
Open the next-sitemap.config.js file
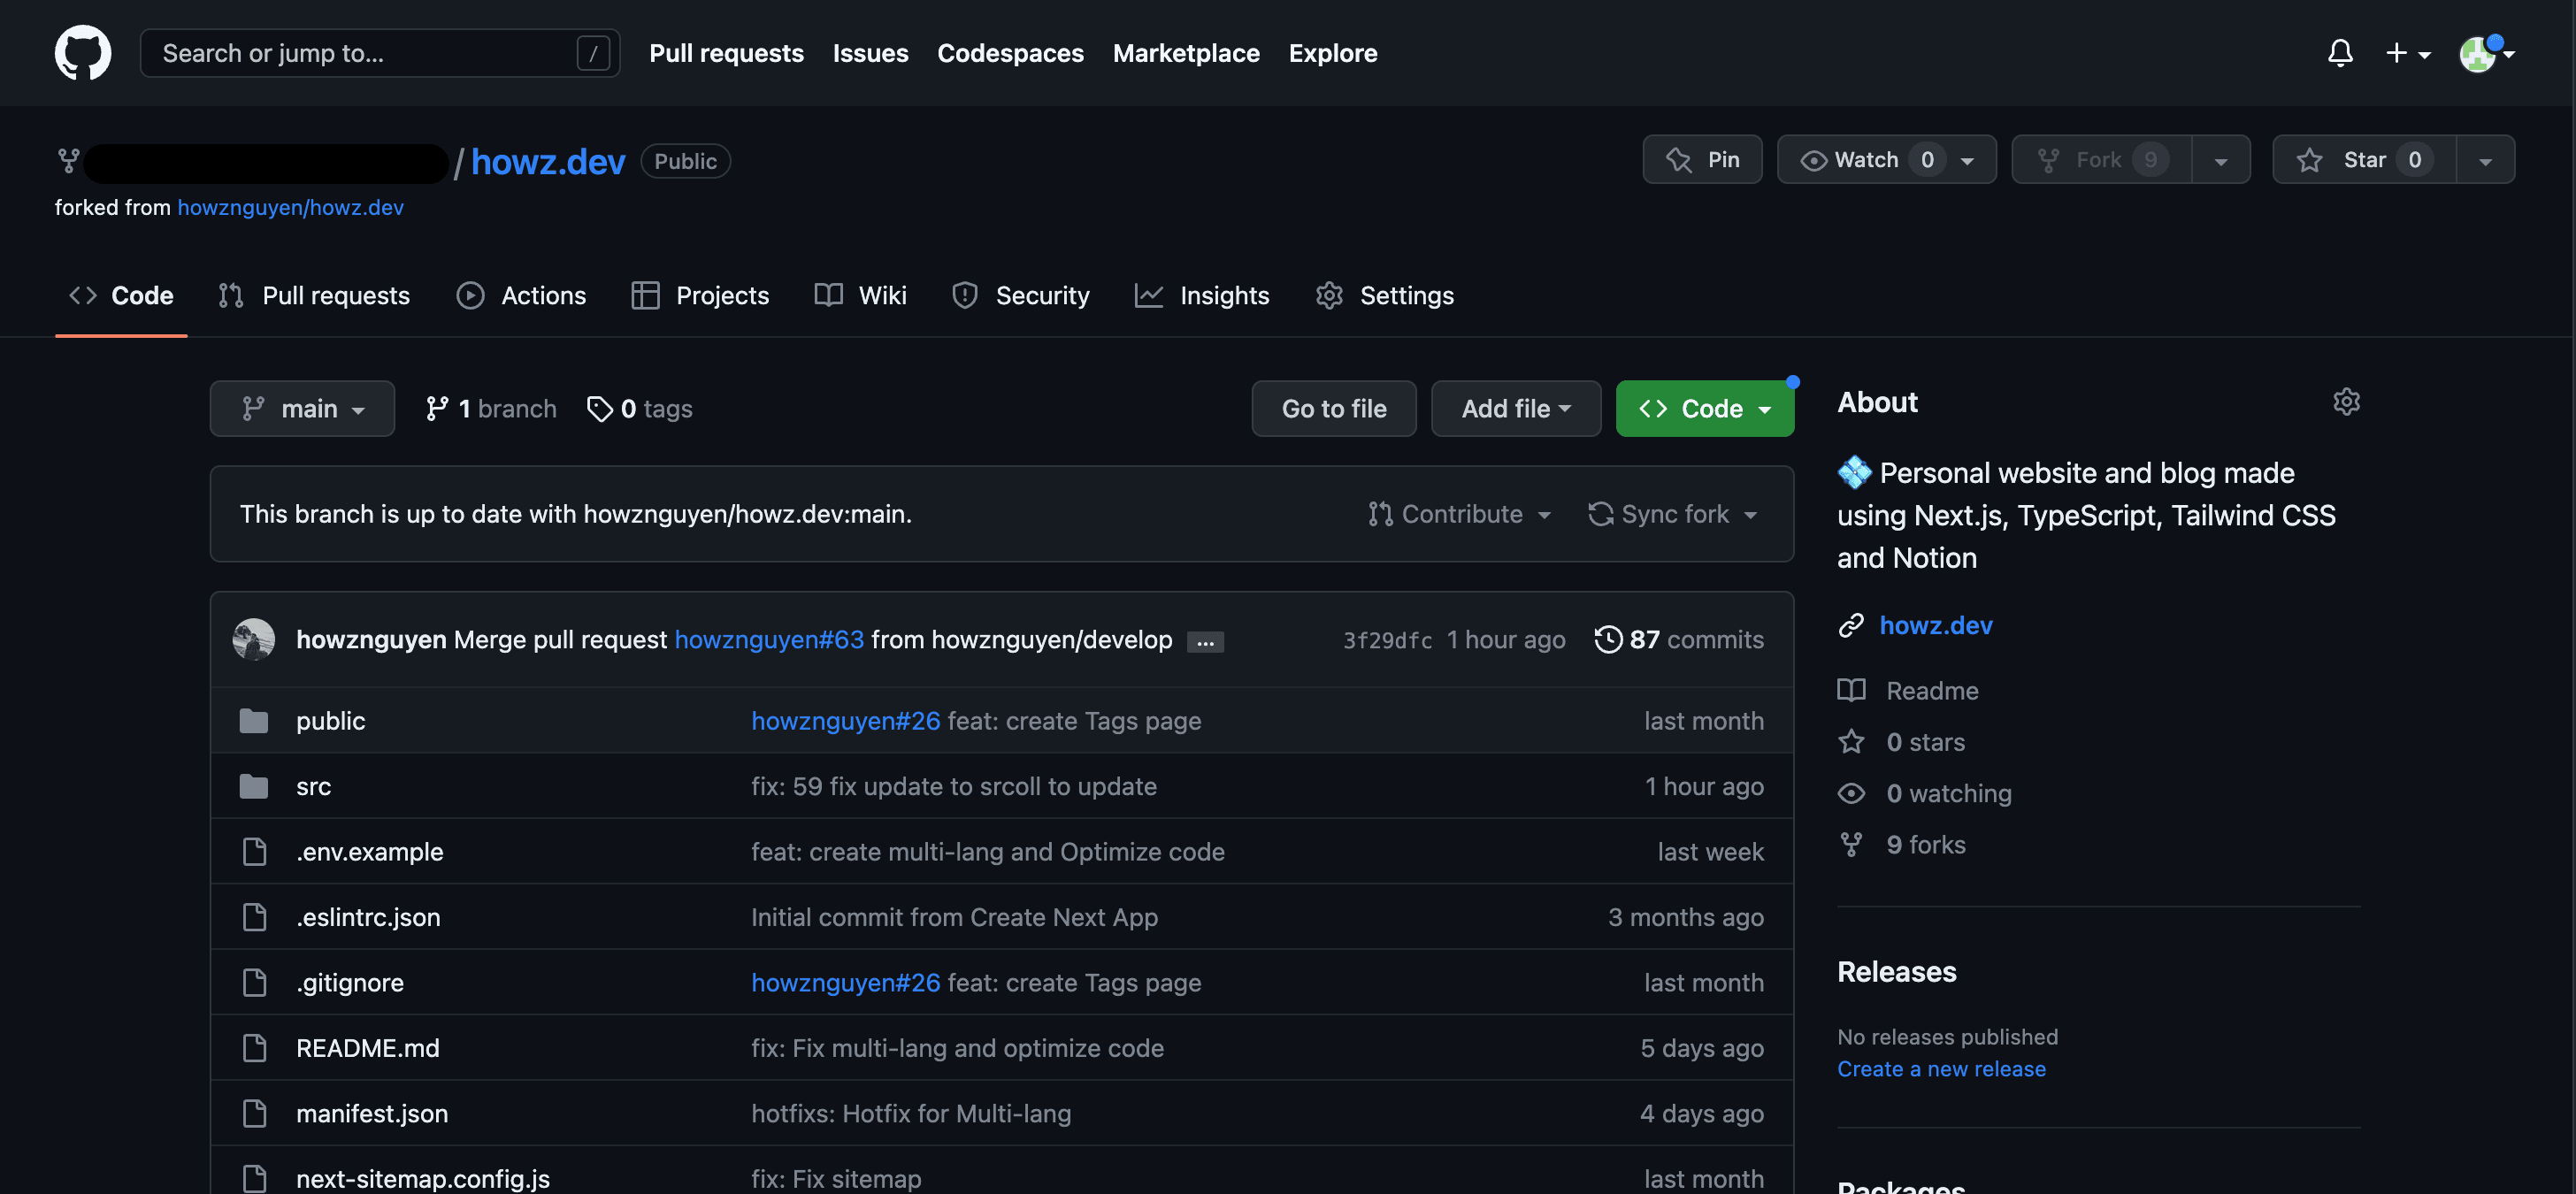click(x=423, y=1178)
